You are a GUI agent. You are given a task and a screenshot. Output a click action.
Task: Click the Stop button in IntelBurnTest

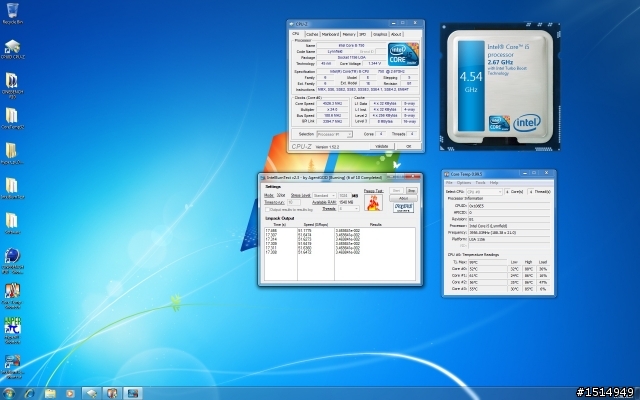(411, 191)
